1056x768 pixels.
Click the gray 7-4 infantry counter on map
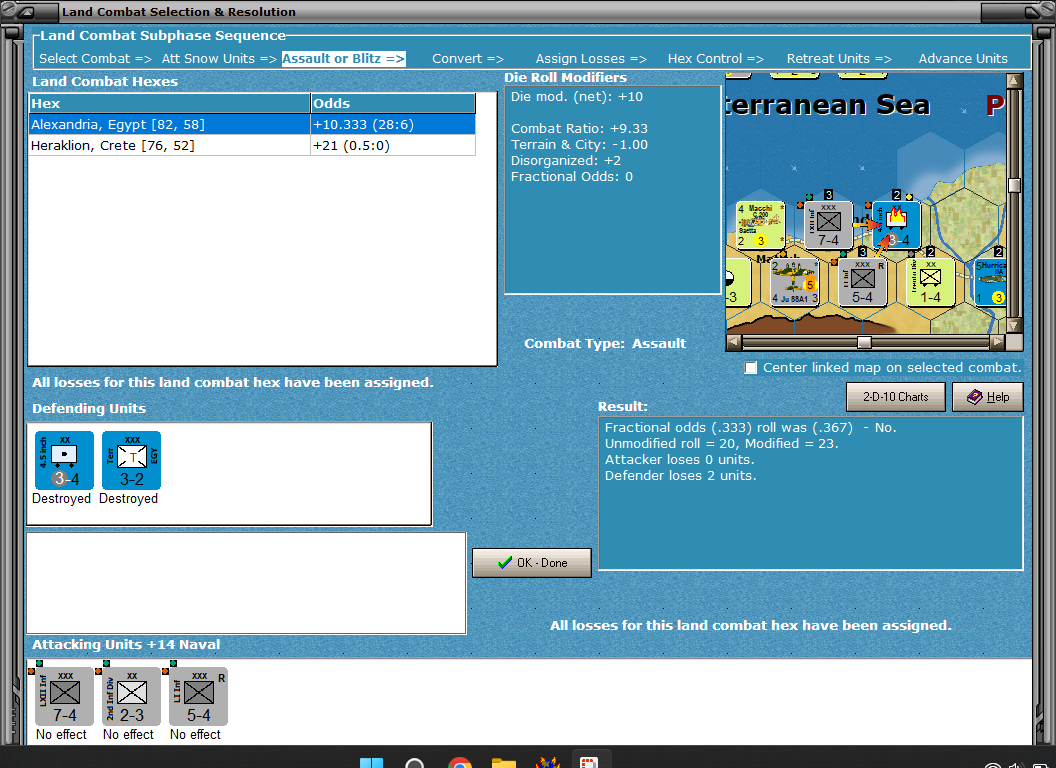pyautogui.click(x=828, y=225)
